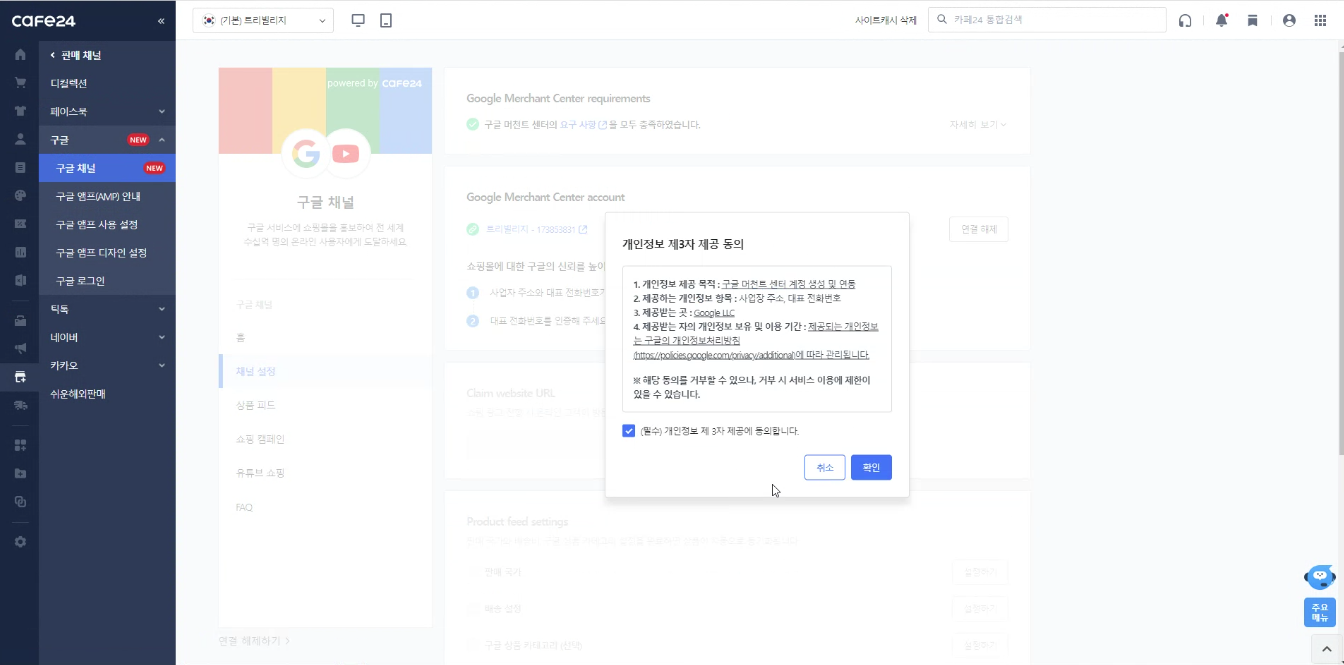This screenshot has height=665, width=1344.
Task: Select 구글 채널 sidebar item
Action: 107,168
